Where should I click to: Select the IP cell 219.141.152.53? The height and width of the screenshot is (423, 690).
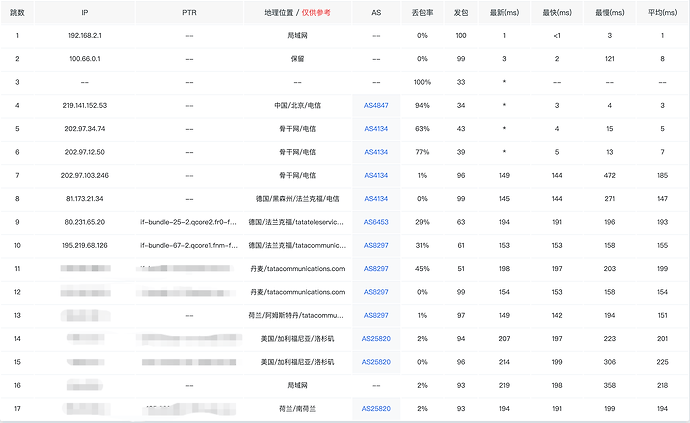(84, 105)
